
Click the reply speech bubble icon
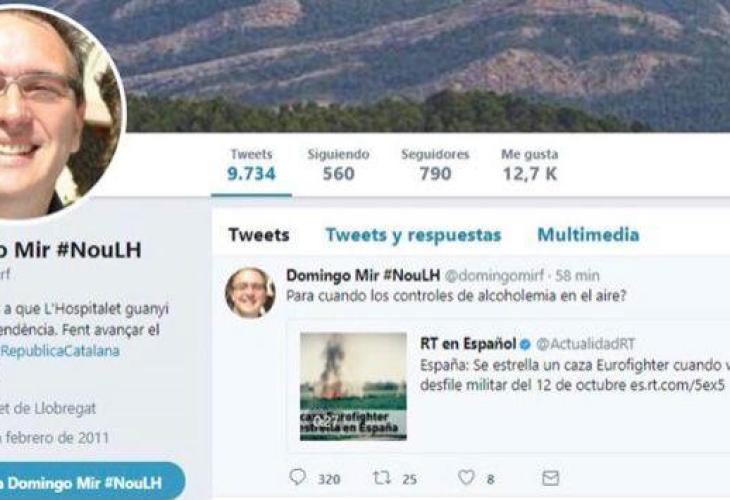click(x=297, y=477)
